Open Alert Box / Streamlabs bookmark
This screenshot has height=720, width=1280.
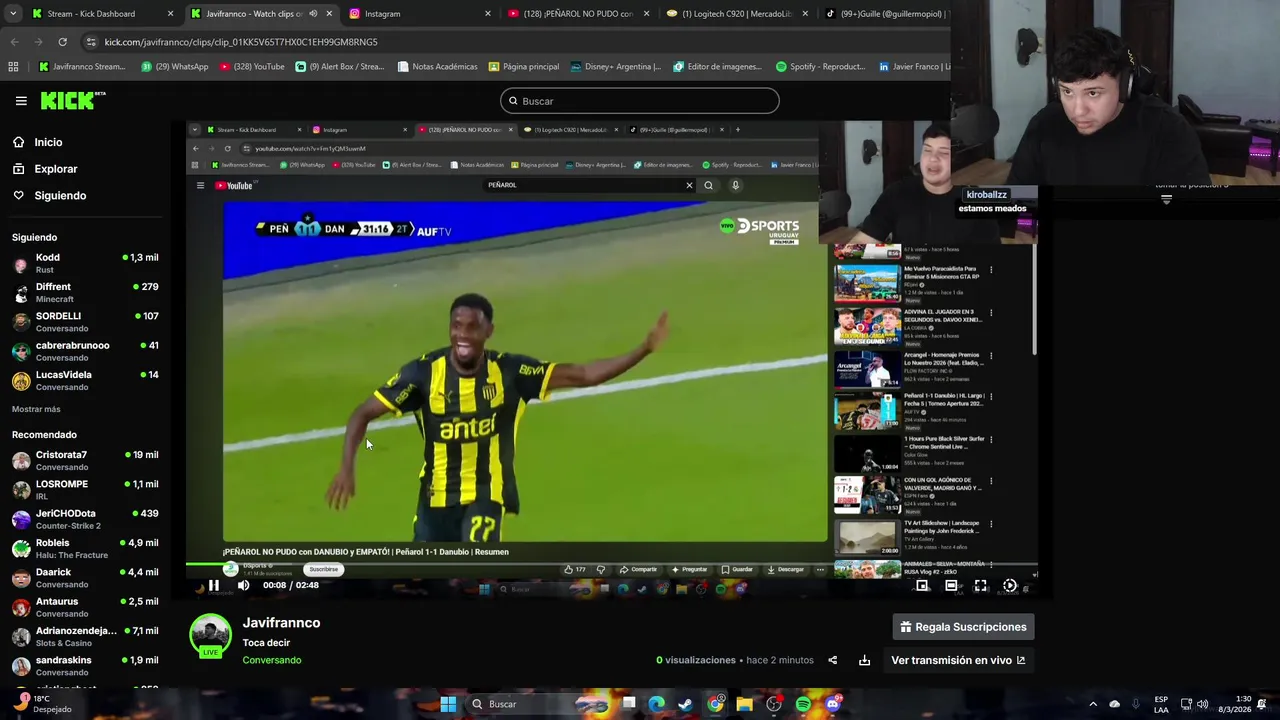click(x=339, y=67)
